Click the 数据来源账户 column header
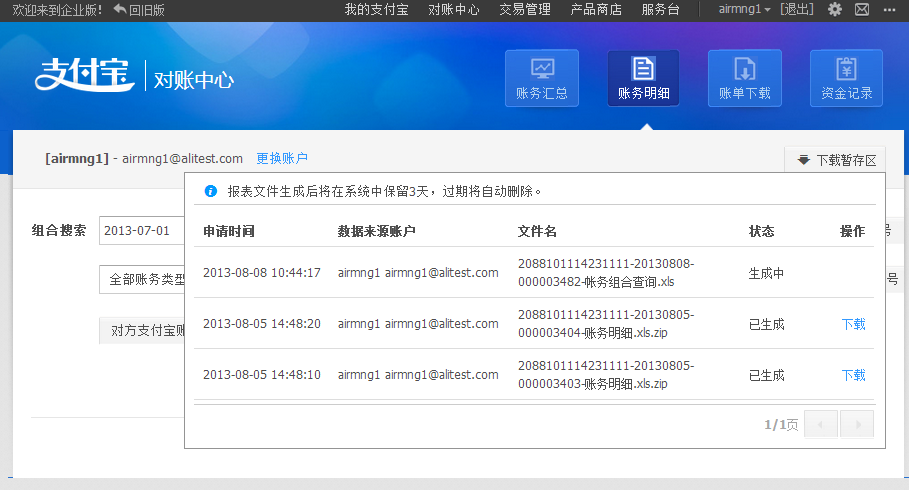909x490 pixels. pyautogui.click(x=376, y=231)
